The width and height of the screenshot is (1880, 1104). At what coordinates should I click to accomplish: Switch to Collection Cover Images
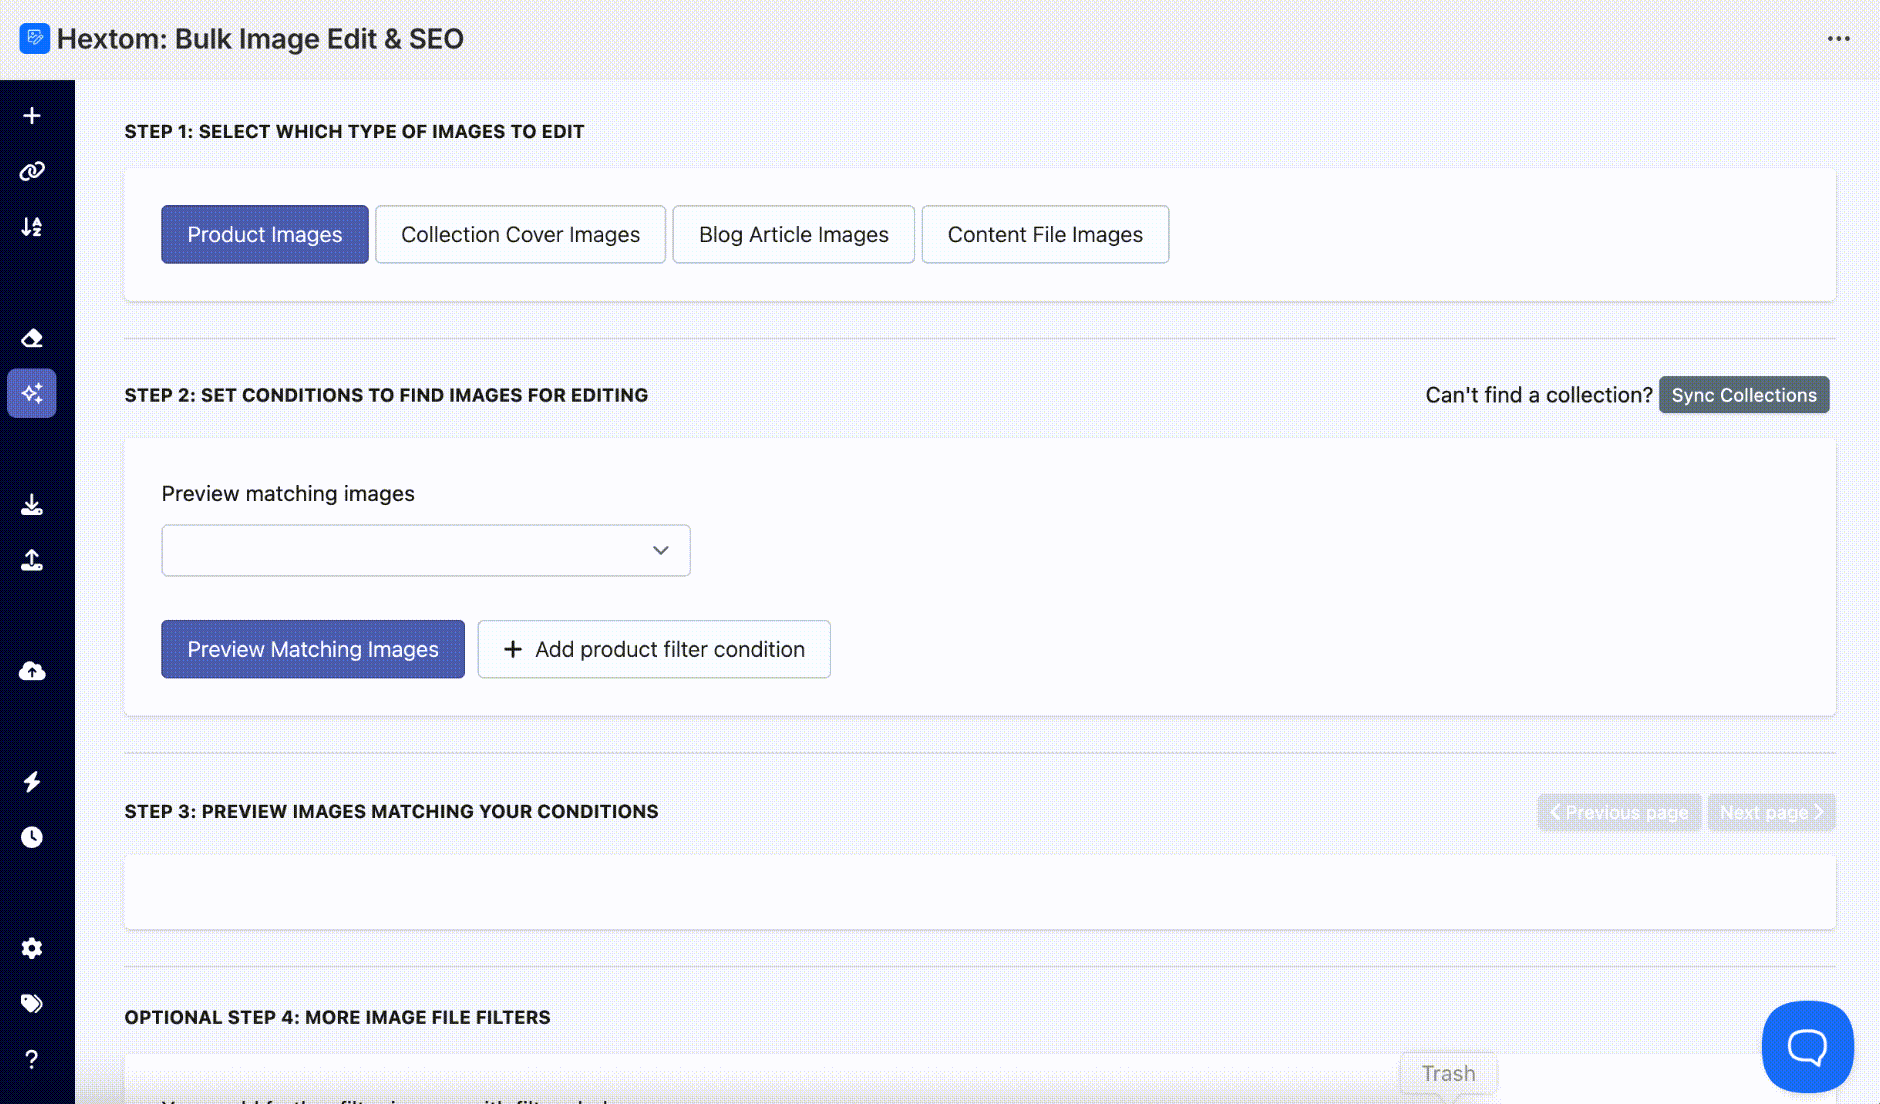click(x=520, y=234)
